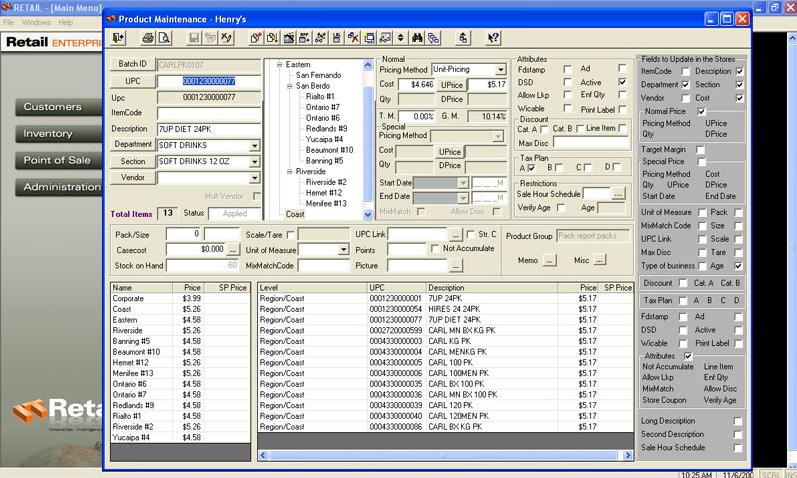The width and height of the screenshot is (797, 478).
Task: Enable the Fdstamp attribute checkbox
Action: click(567, 69)
